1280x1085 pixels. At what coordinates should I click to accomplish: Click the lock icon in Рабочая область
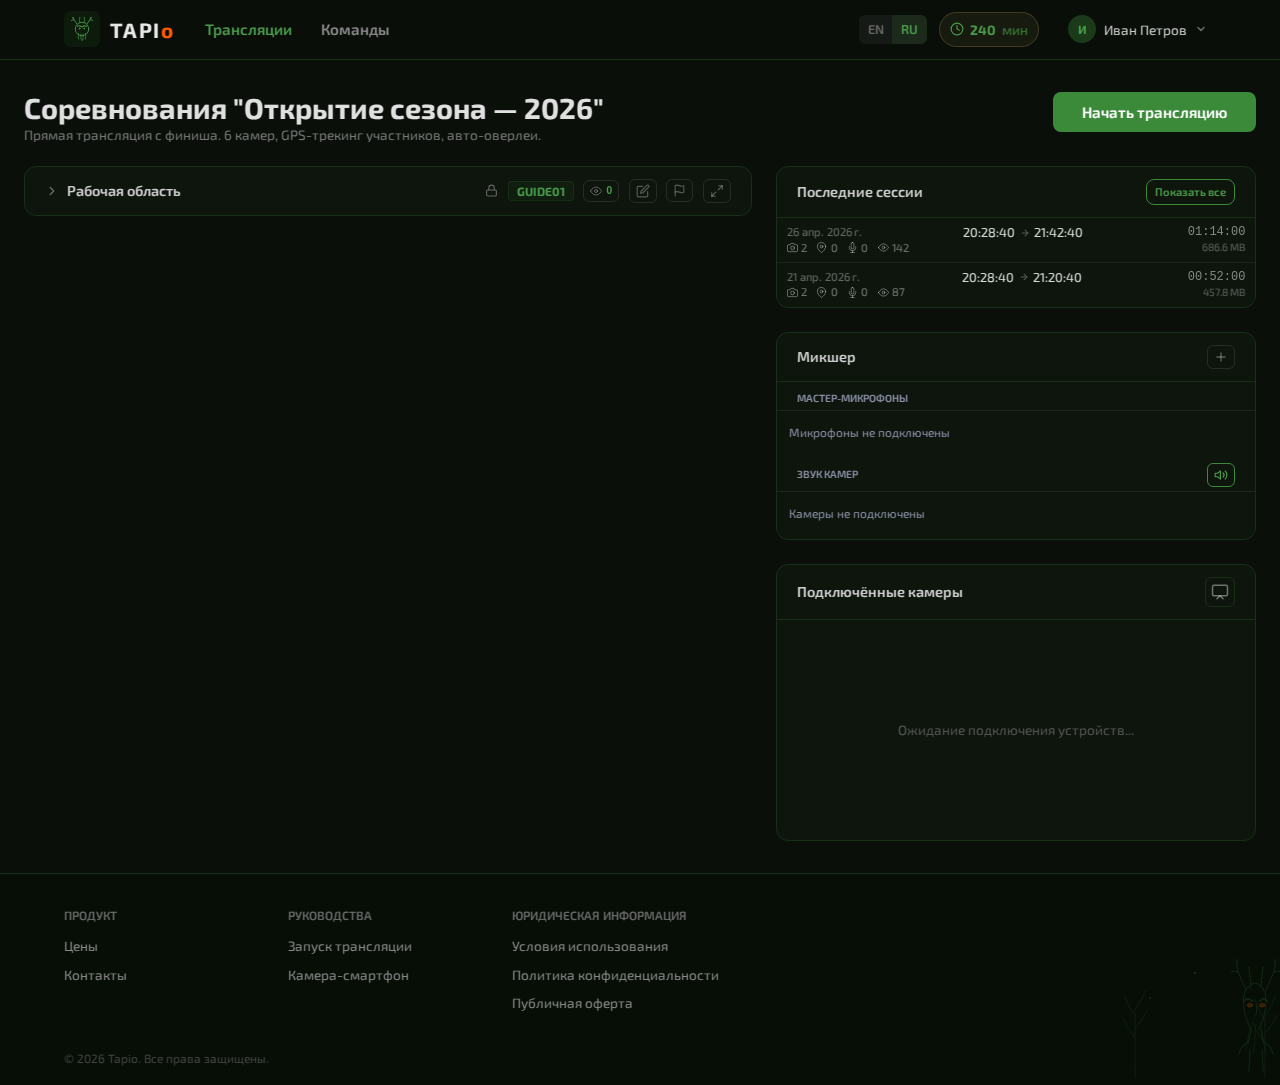[491, 191]
